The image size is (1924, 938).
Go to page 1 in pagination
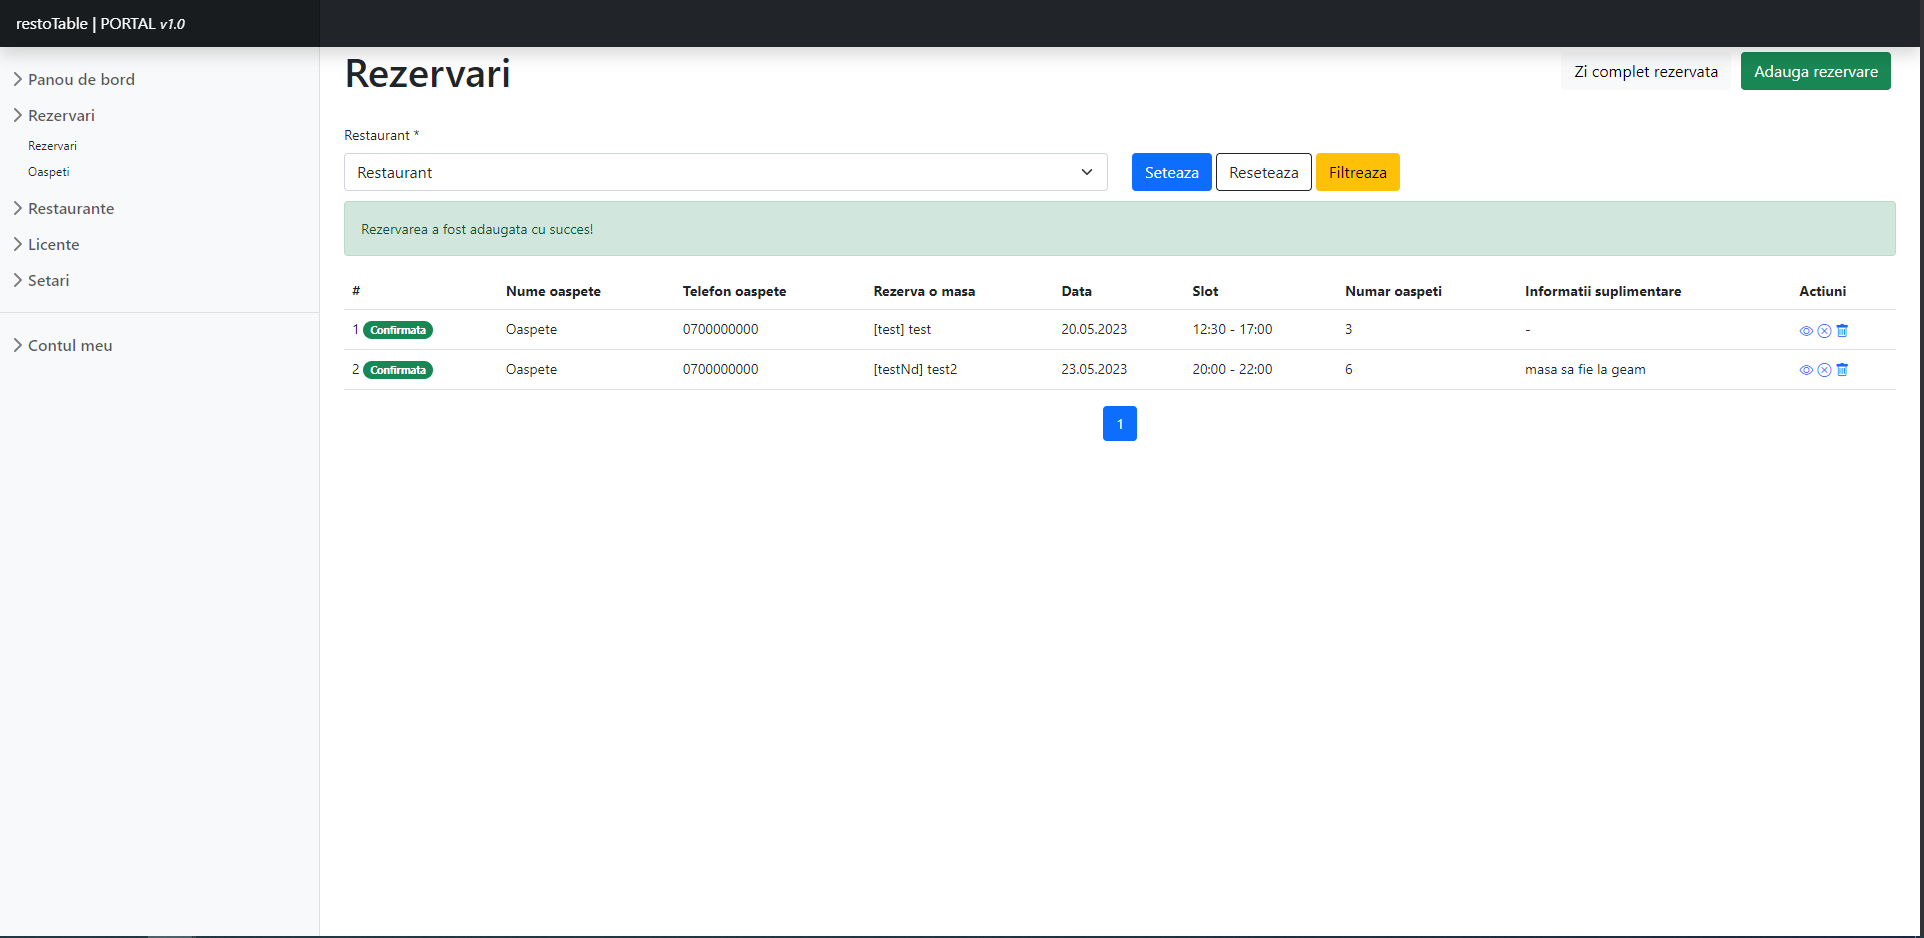tap(1119, 424)
